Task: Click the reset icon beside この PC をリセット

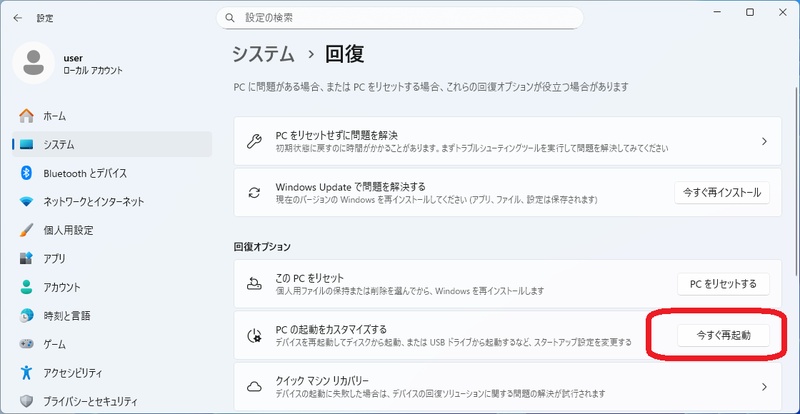Action: click(x=254, y=283)
